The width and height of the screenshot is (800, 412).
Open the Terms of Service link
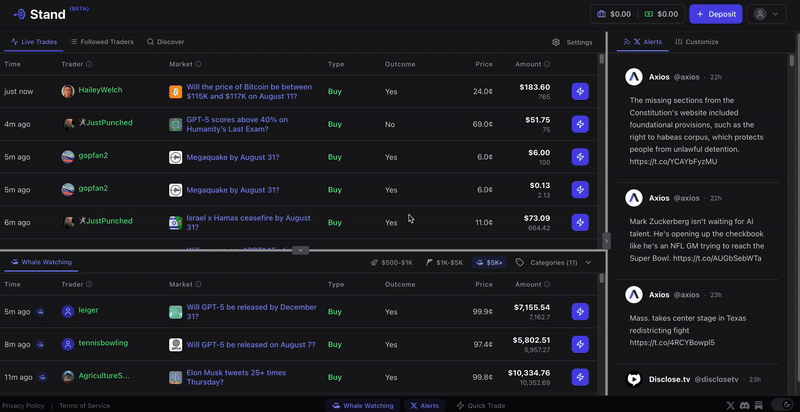[85, 406]
